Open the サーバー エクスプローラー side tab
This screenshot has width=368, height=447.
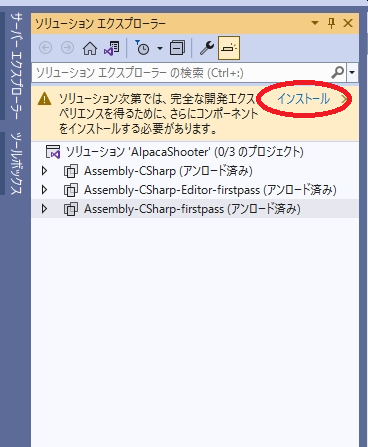coord(16,66)
